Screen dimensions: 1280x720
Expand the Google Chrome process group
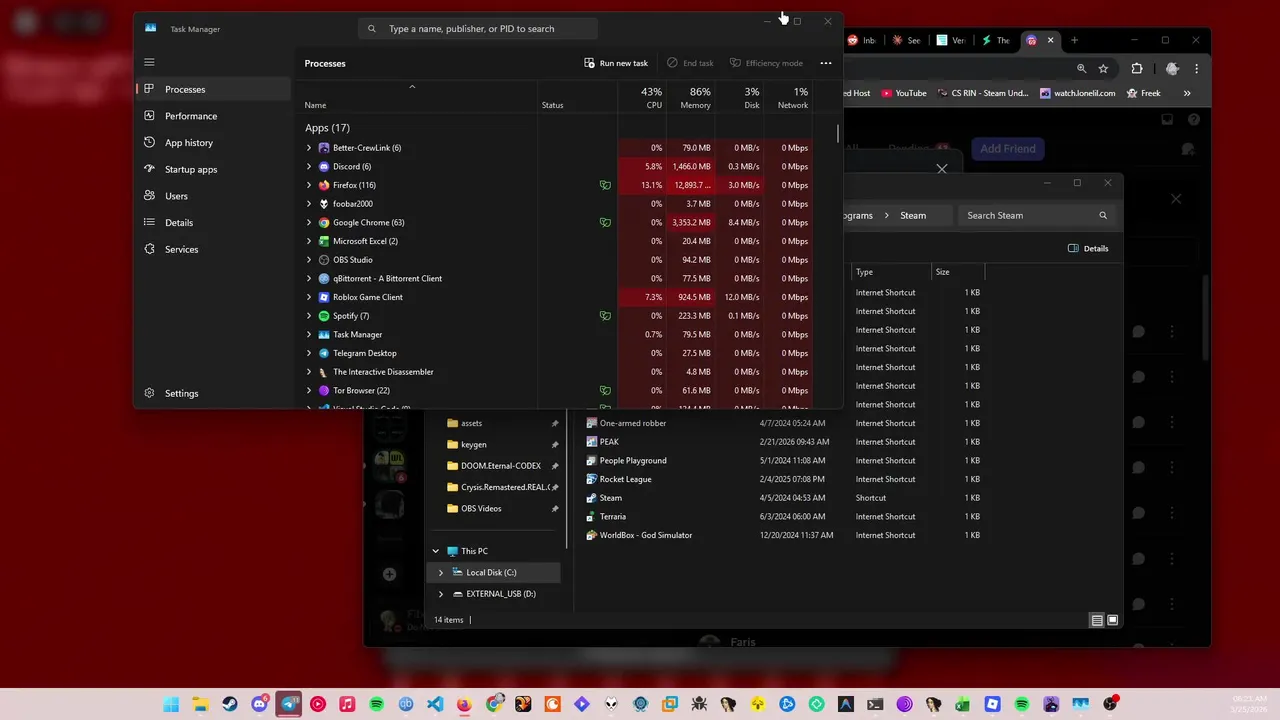tap(309, 223)
